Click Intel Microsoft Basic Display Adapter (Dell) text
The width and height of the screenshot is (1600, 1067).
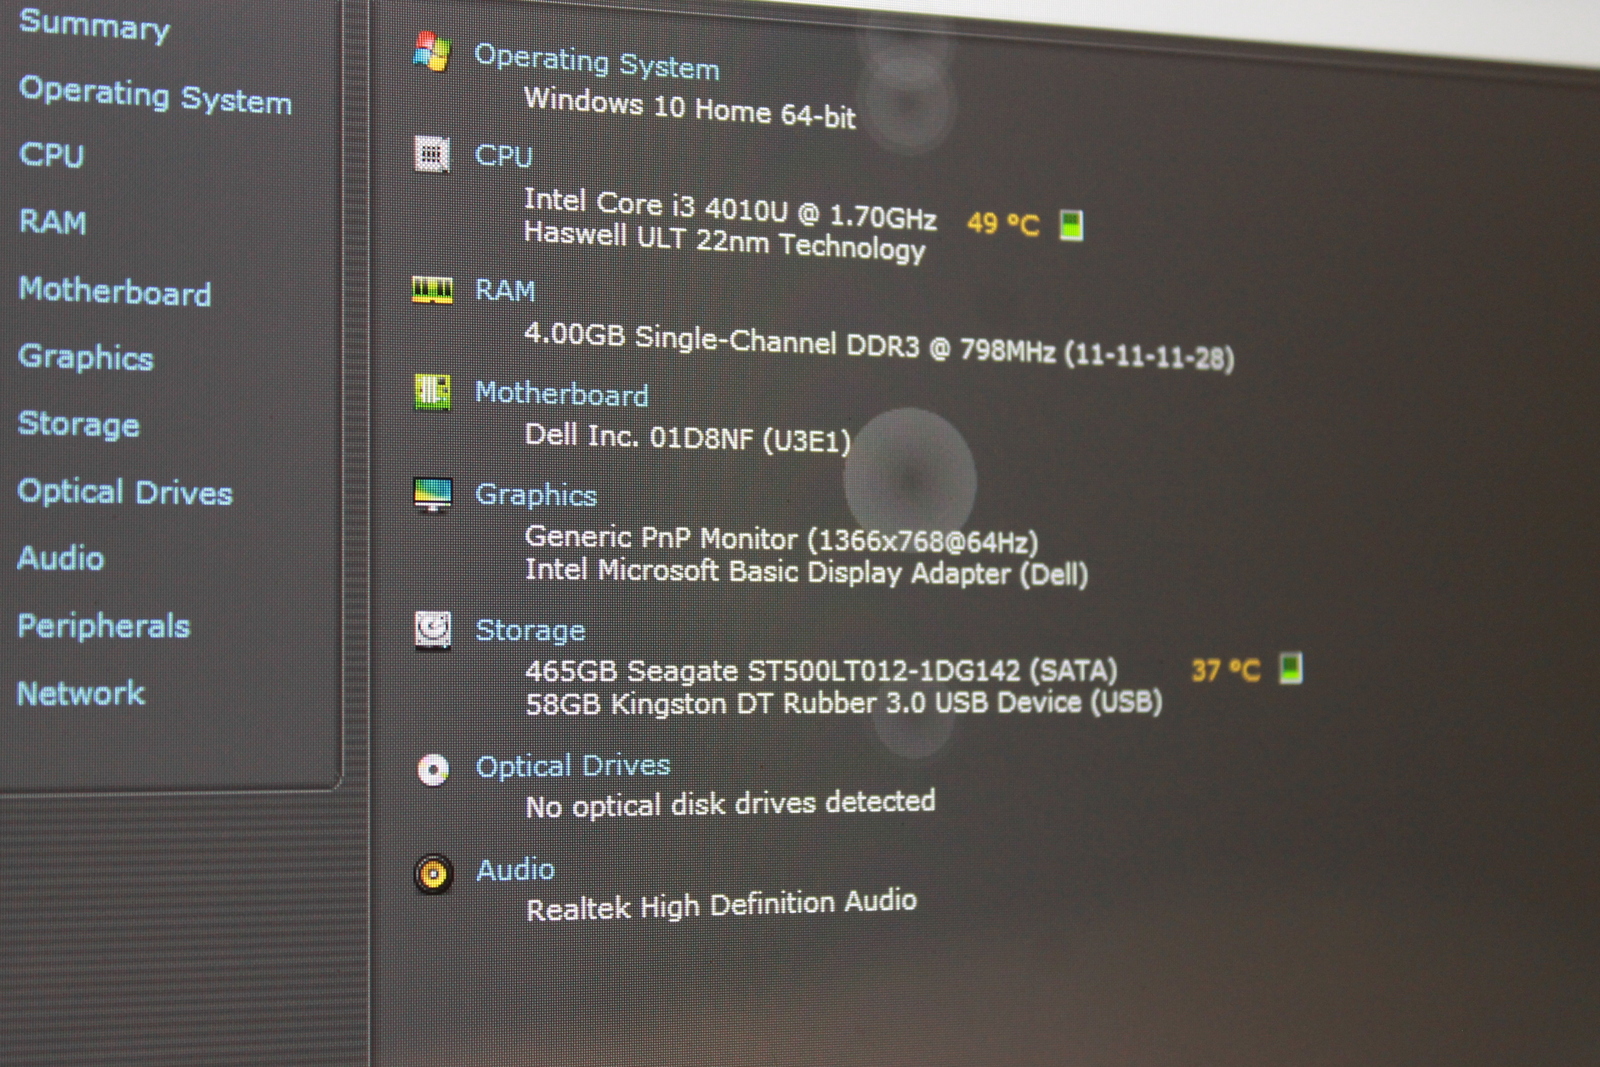point(807,572)
